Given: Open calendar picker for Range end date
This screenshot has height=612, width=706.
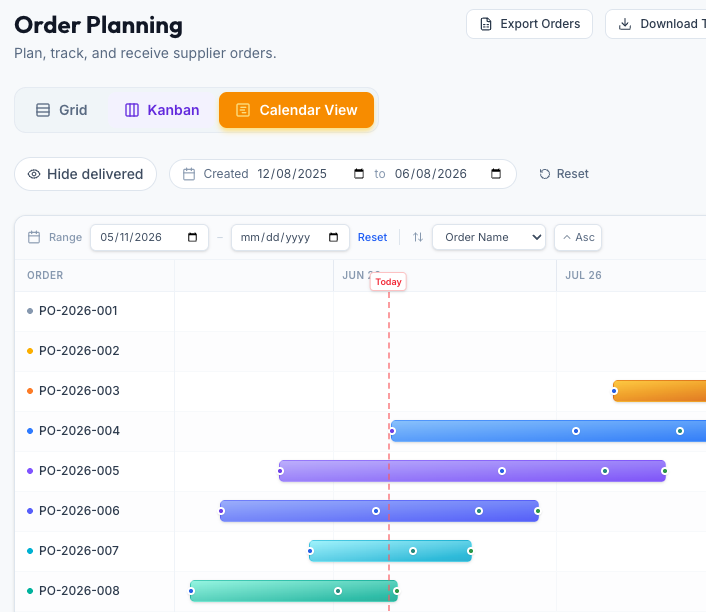Looking at the screenshot, I should tap(333, 237).
